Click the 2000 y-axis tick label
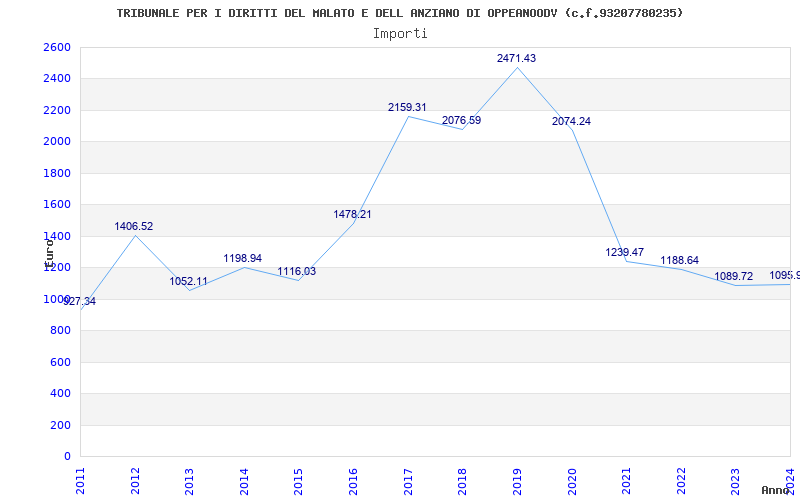 pyautogui.click(x=57, y=142)
